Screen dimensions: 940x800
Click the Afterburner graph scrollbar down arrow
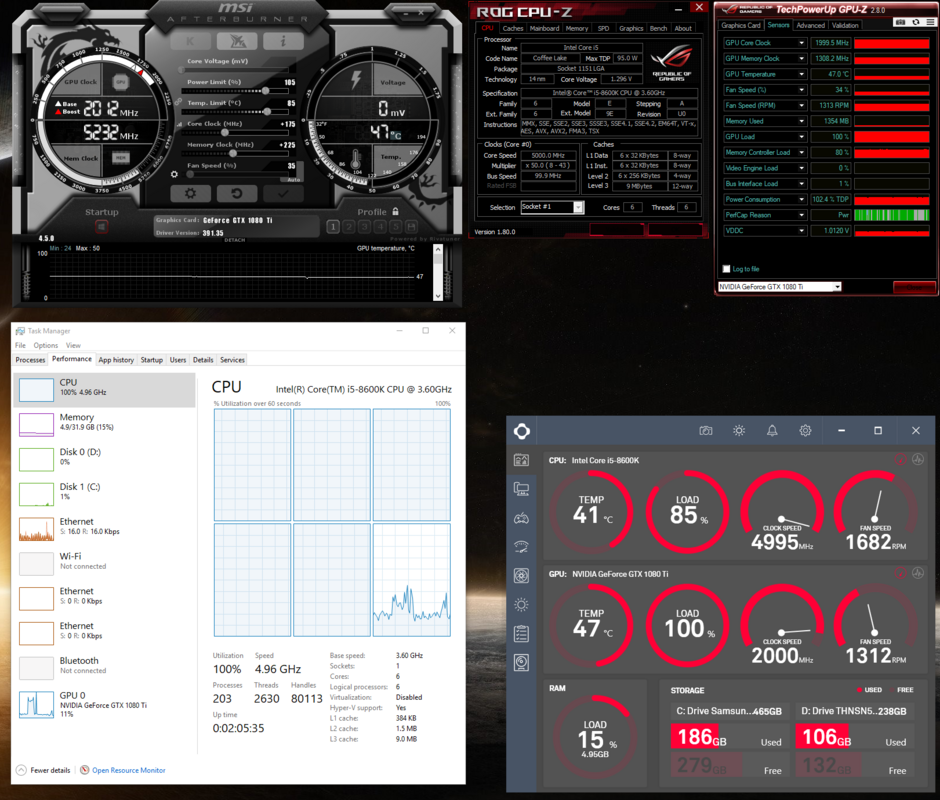point(438,296)
